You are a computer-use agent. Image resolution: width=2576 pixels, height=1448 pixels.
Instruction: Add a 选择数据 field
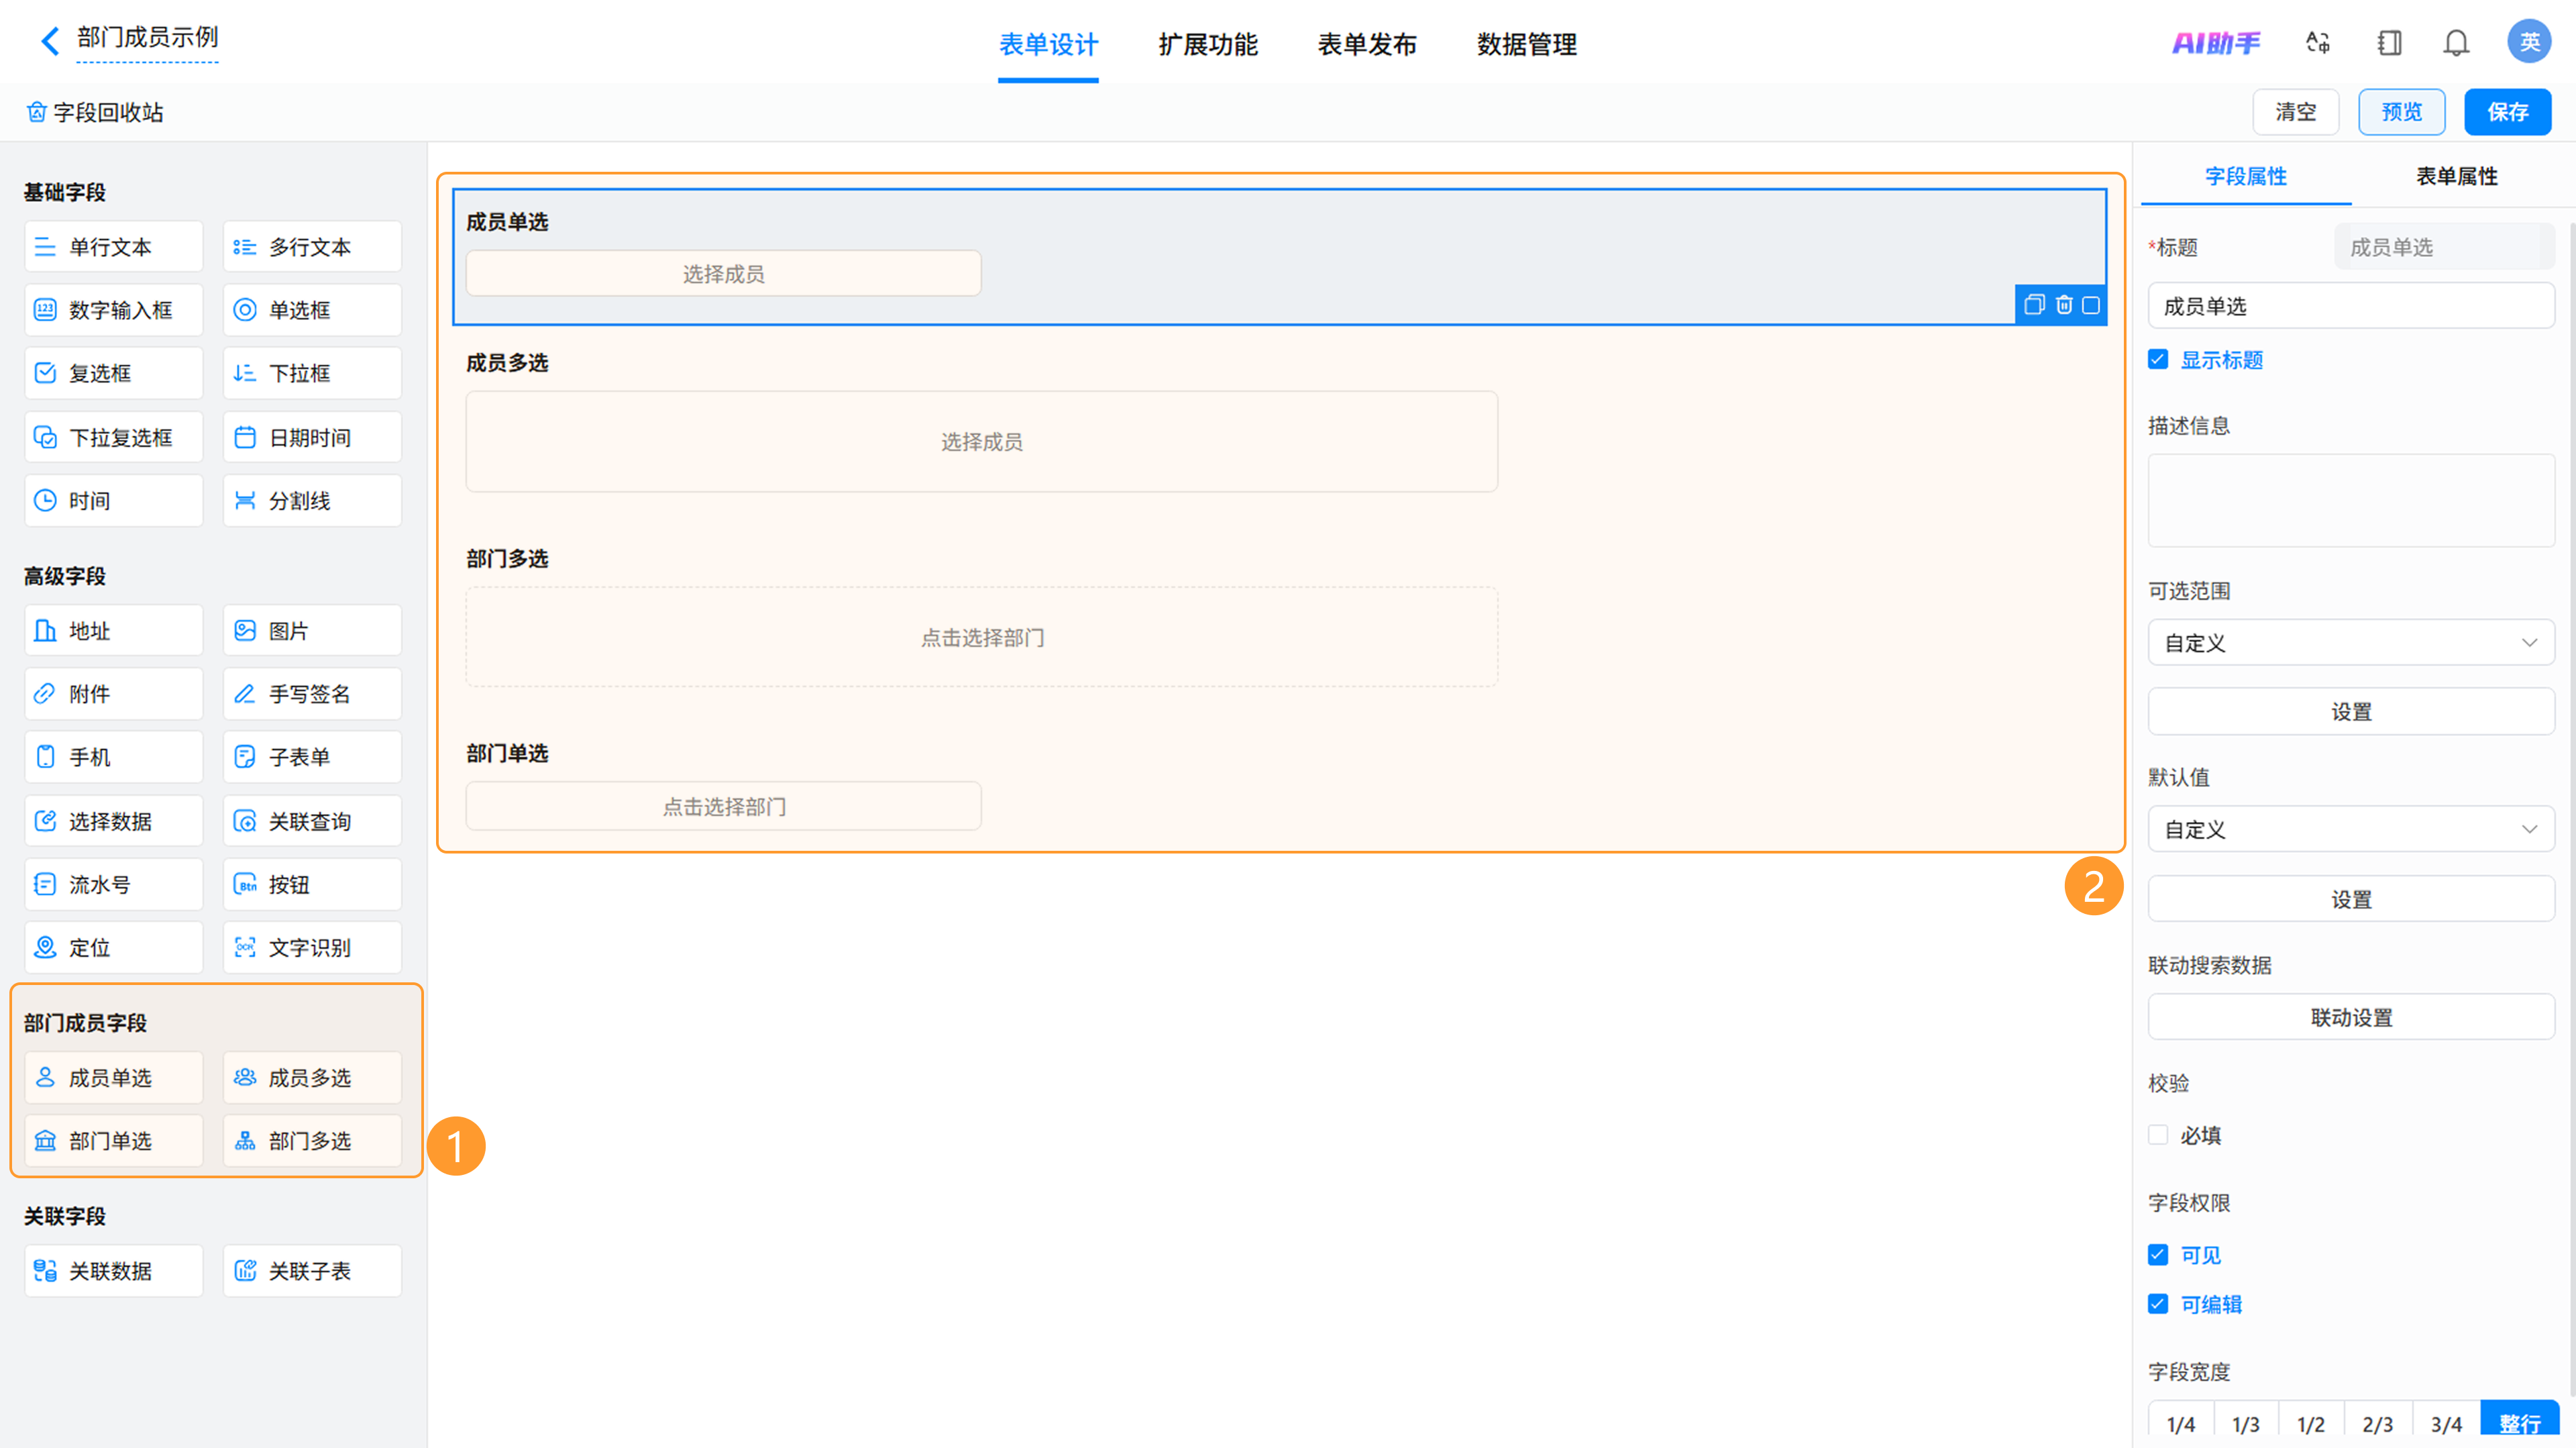(x=113, y=821)
